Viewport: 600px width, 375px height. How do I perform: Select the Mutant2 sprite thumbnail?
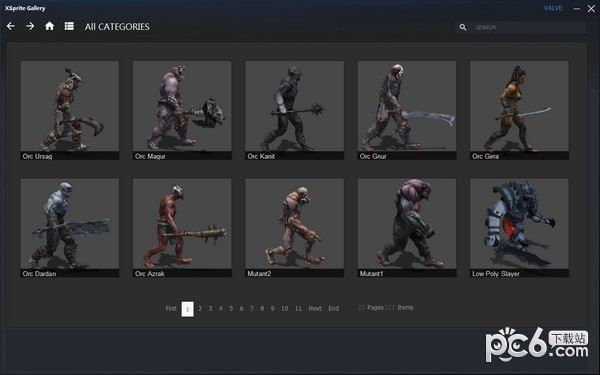[x=295, y=228]
